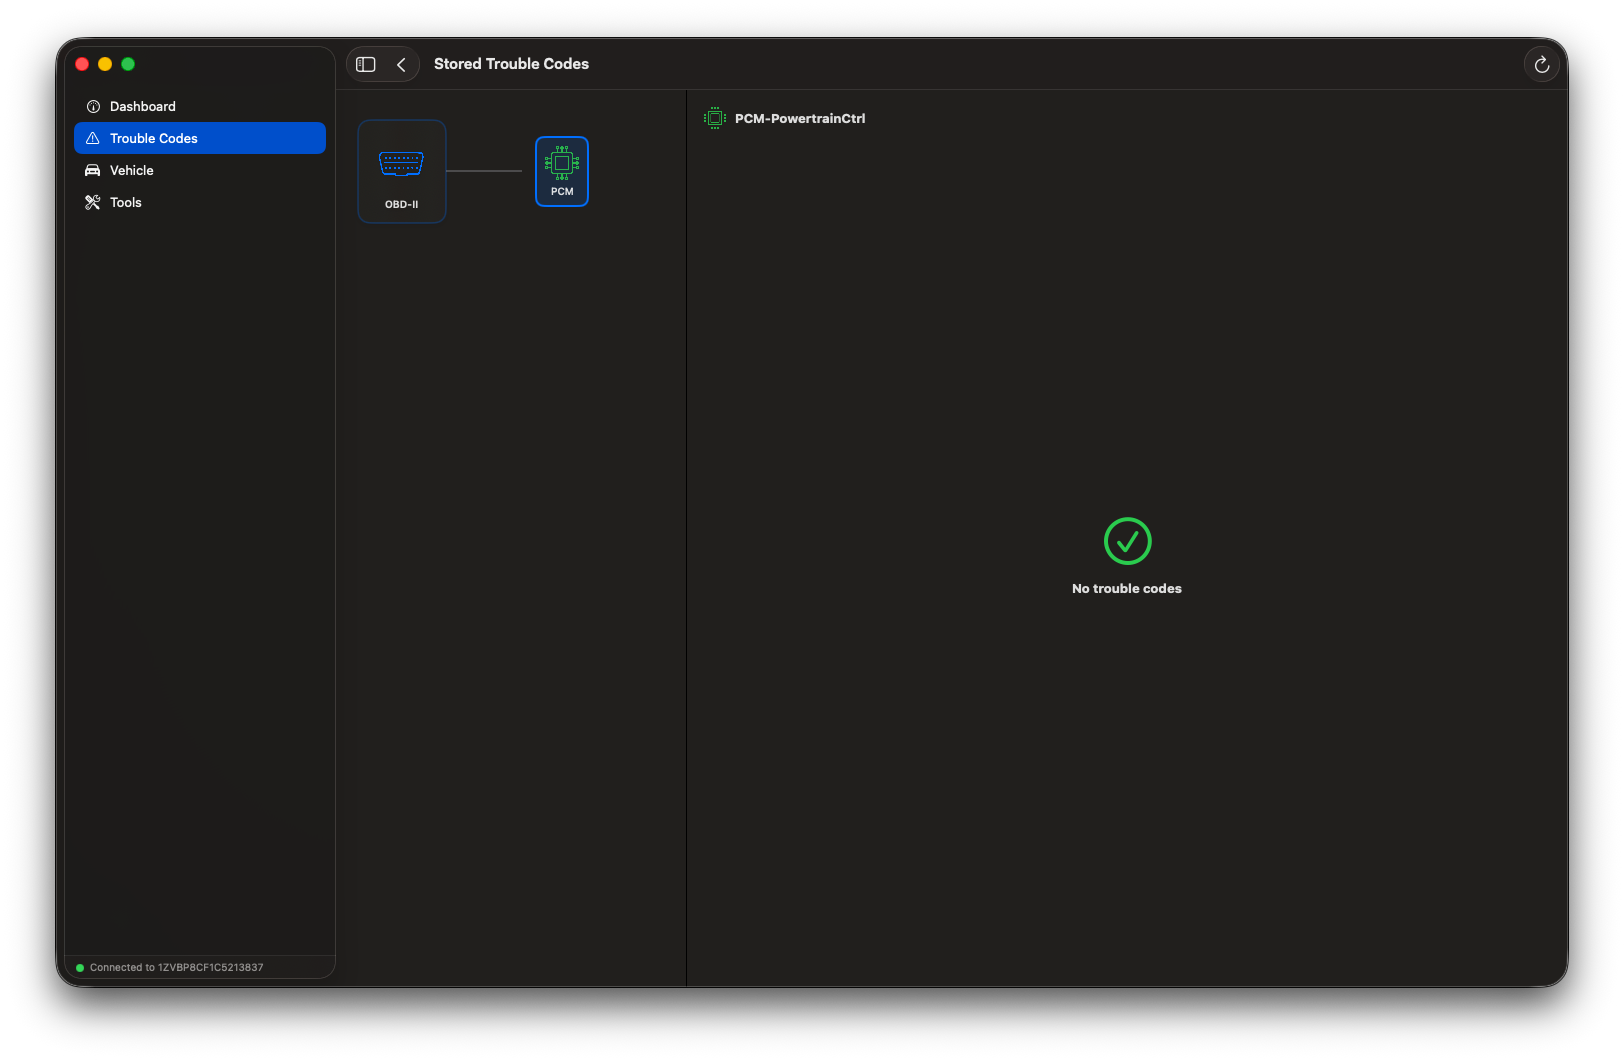The width and height of the screenshot is (1624, 1061).
Task: Toggle the sidebar visibility button
Action: [366, 64]
